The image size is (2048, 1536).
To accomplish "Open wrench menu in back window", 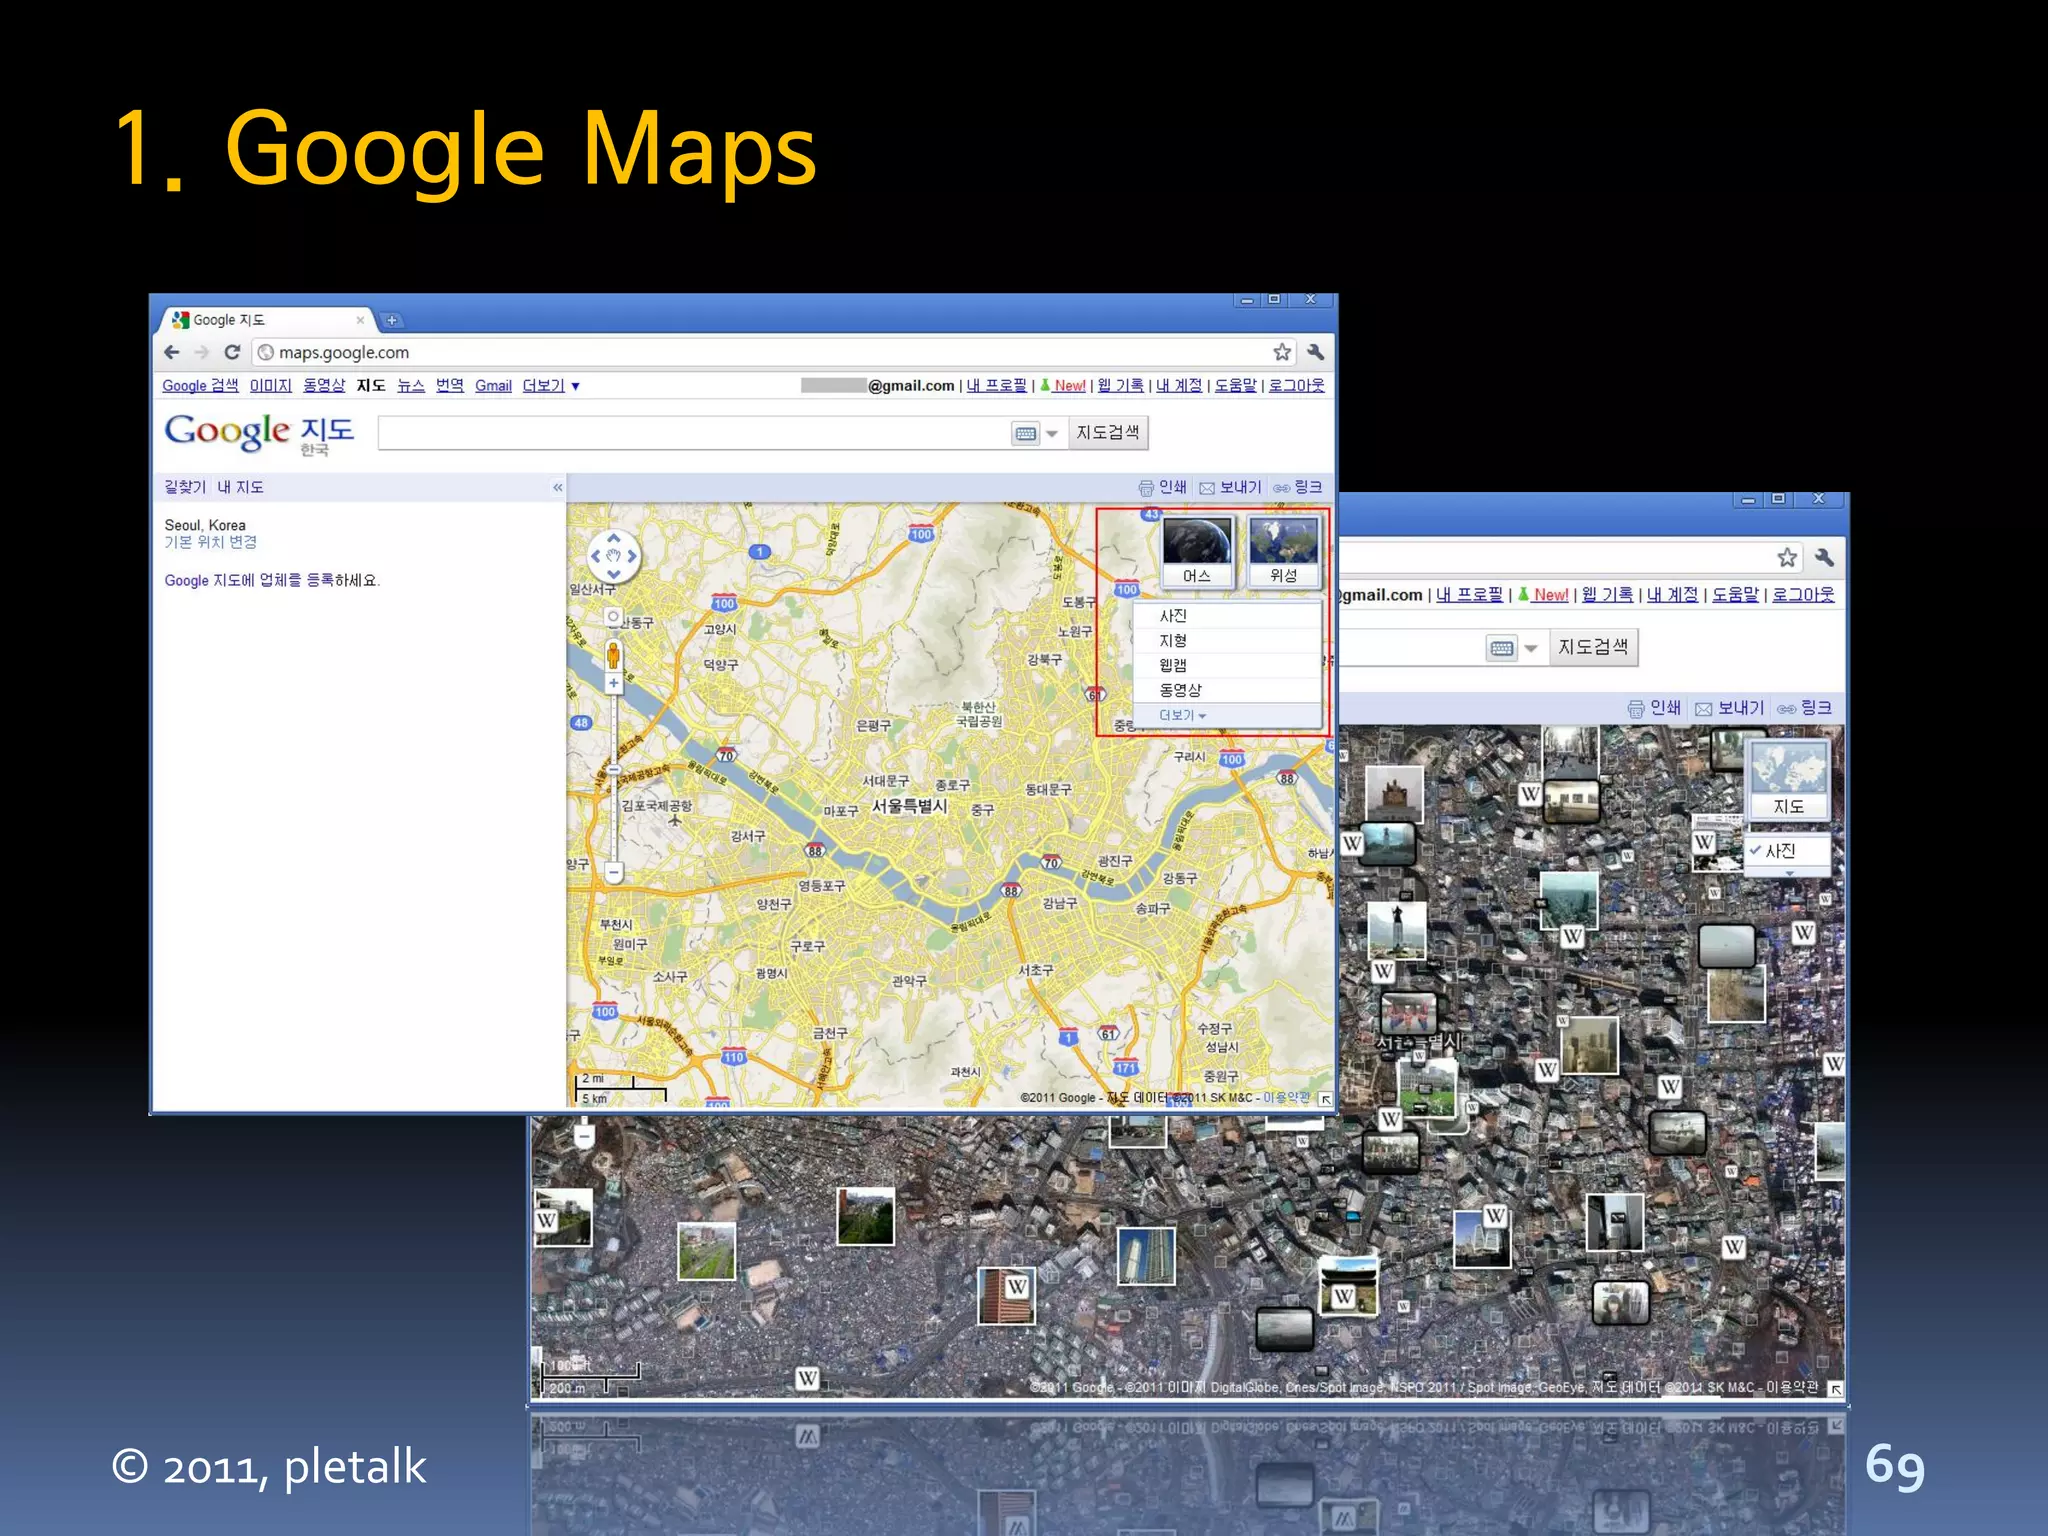I will click(1824, 558).
